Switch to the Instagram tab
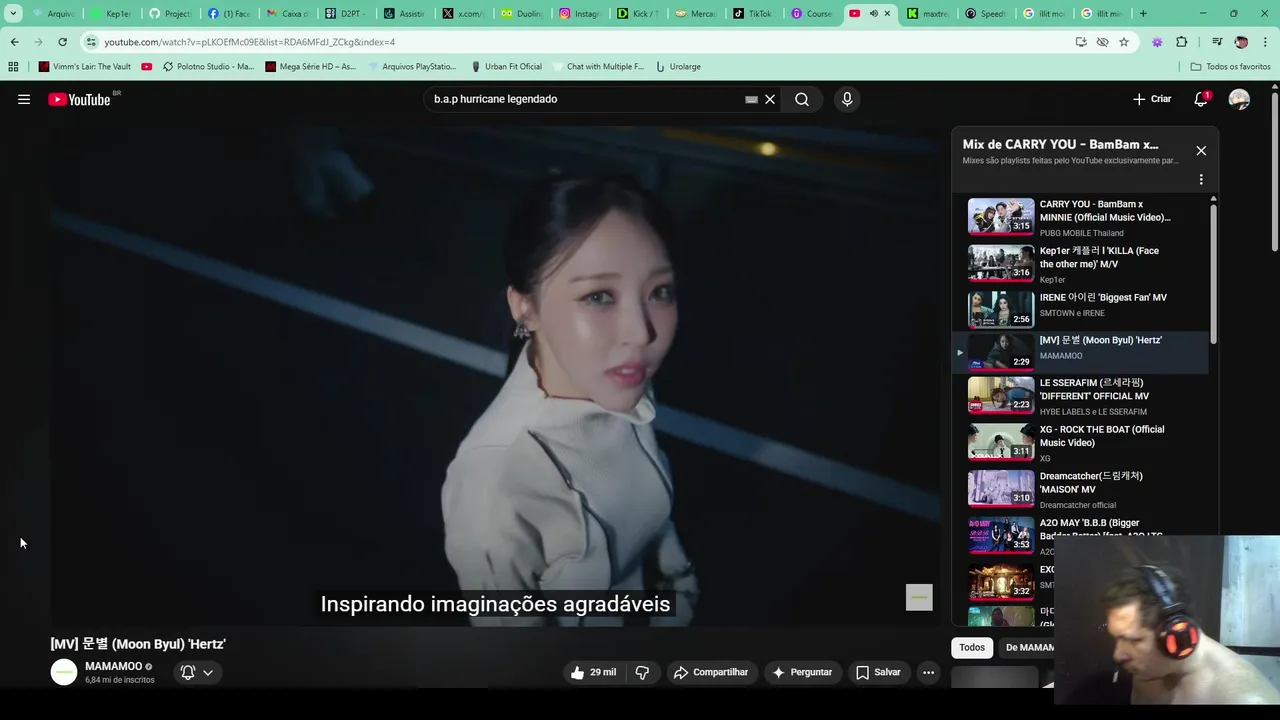The width and height of the screenshot is (1280, 720). click(x=579, y=14)
